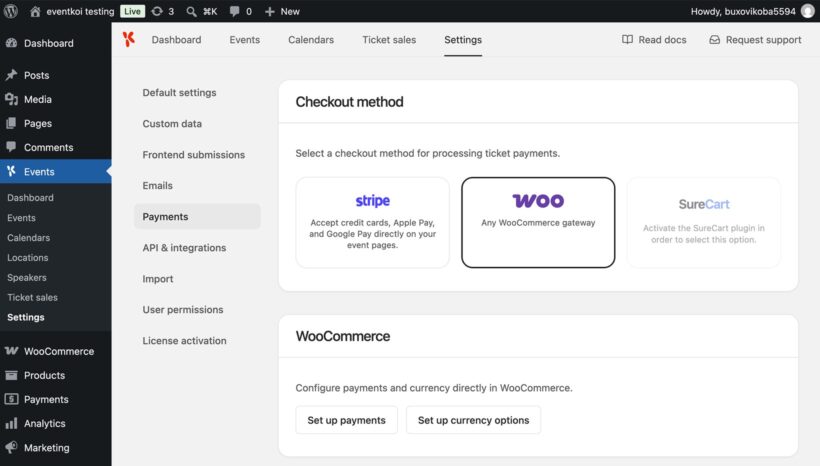Select the Stripe checkout method
The image size is (820, 466).
click(x=372, y=222)
